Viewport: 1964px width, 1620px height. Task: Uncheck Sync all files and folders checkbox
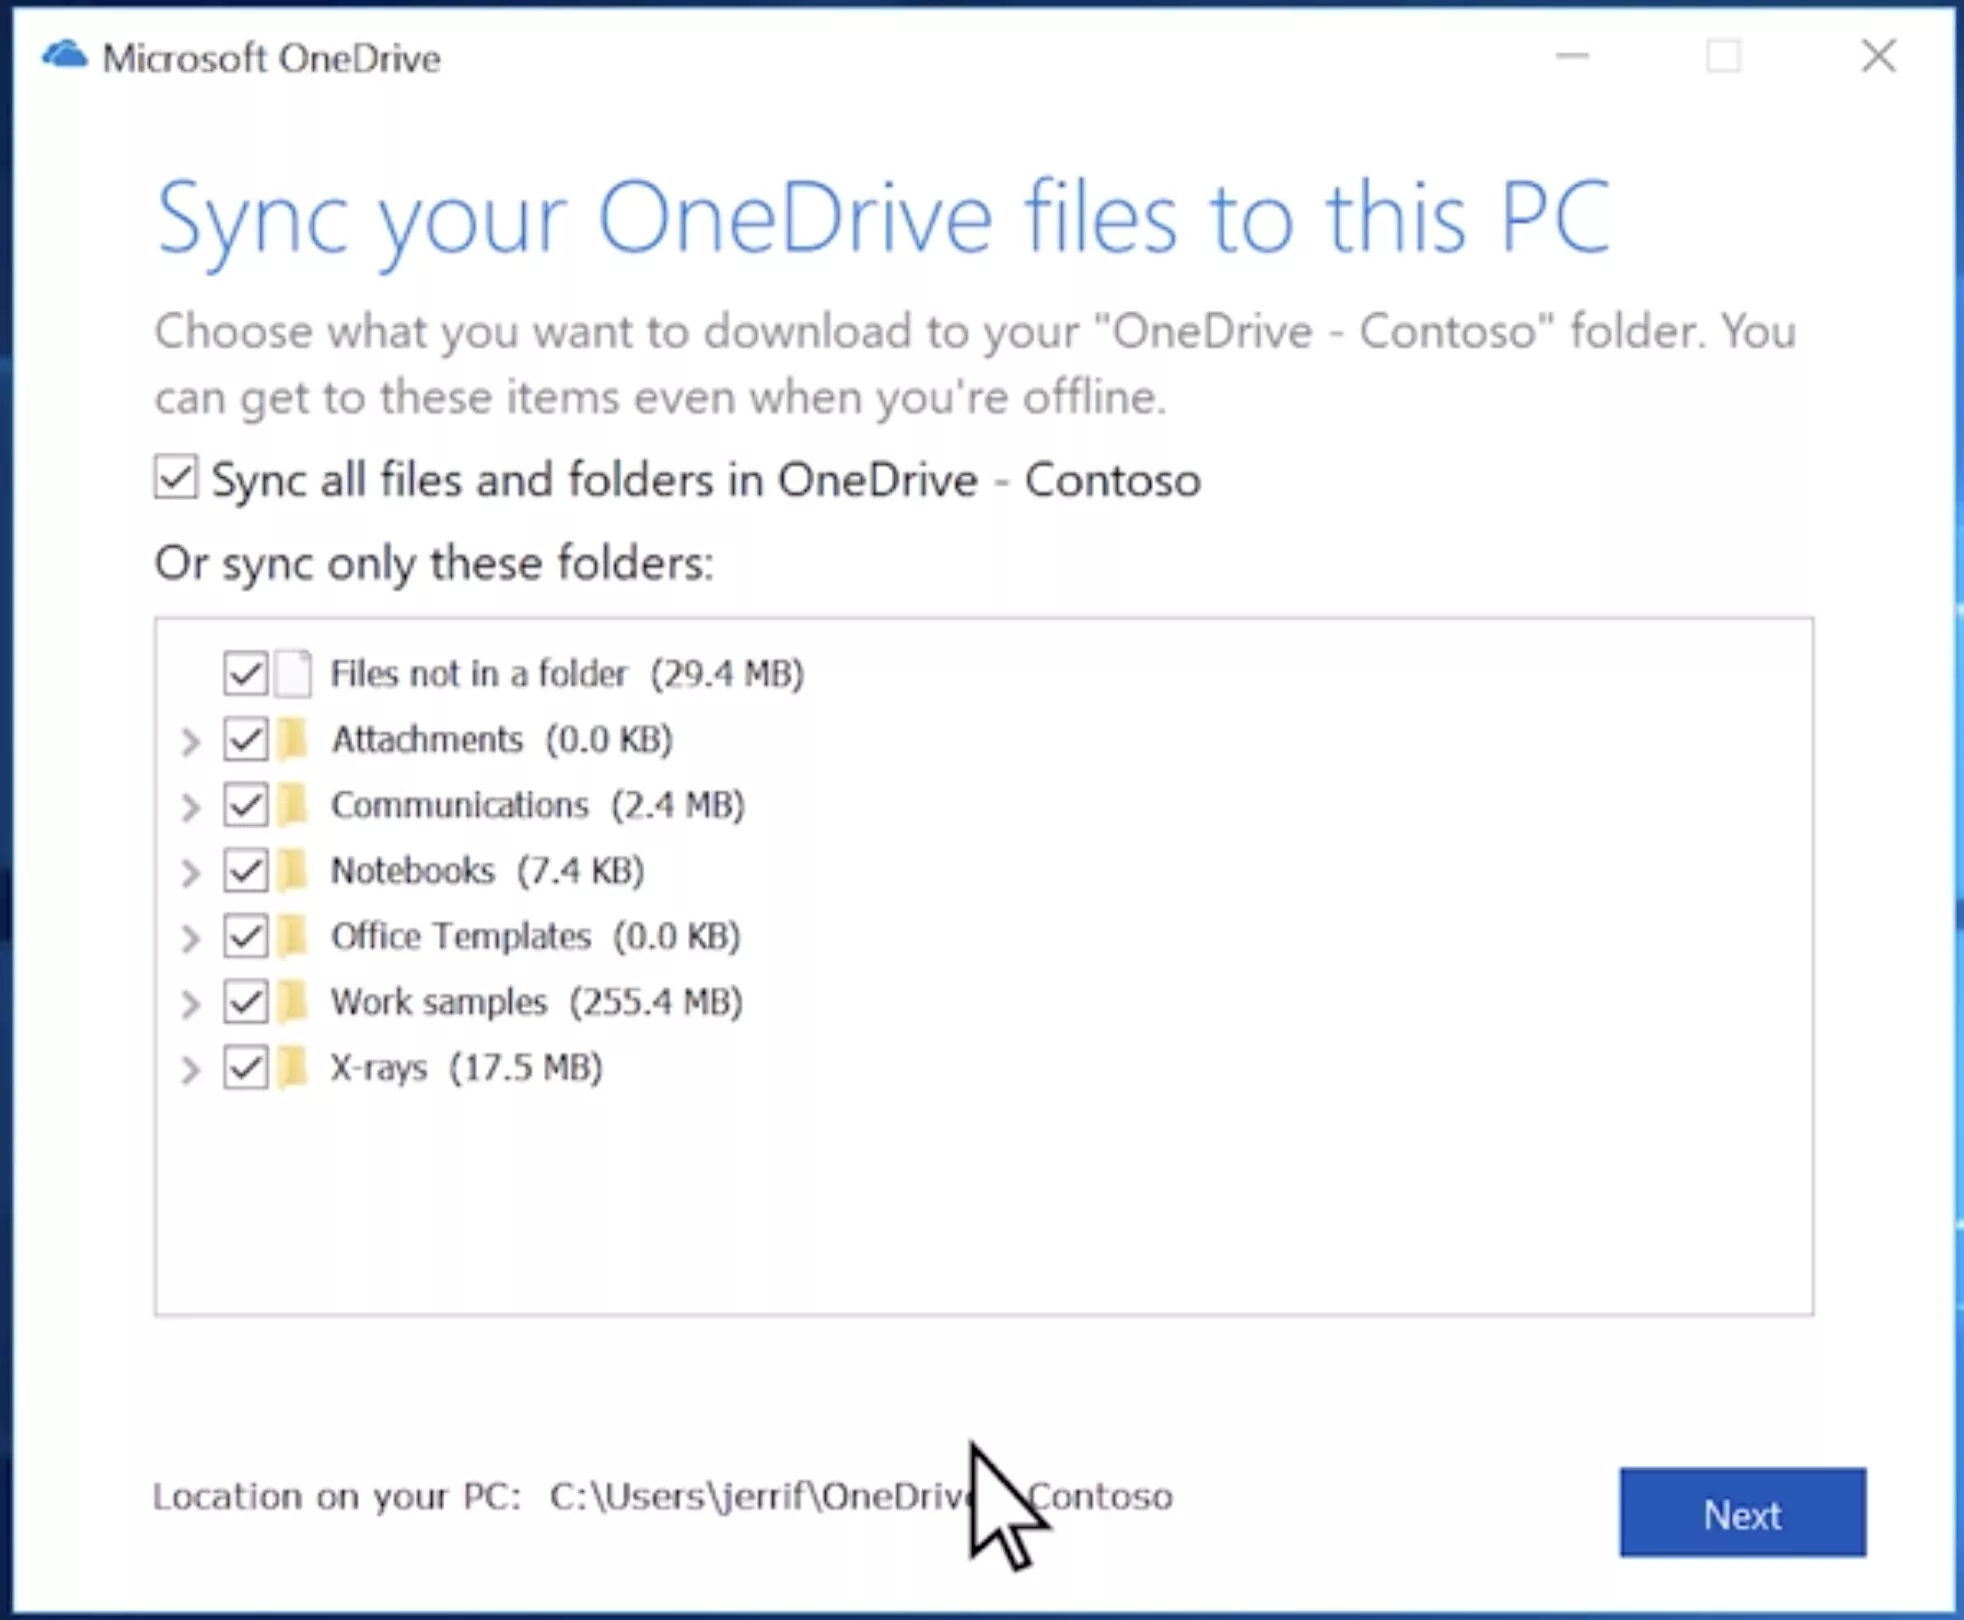point(176,477)
